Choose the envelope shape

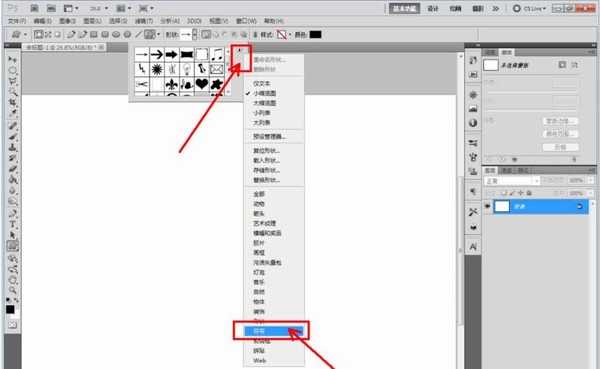217,69
